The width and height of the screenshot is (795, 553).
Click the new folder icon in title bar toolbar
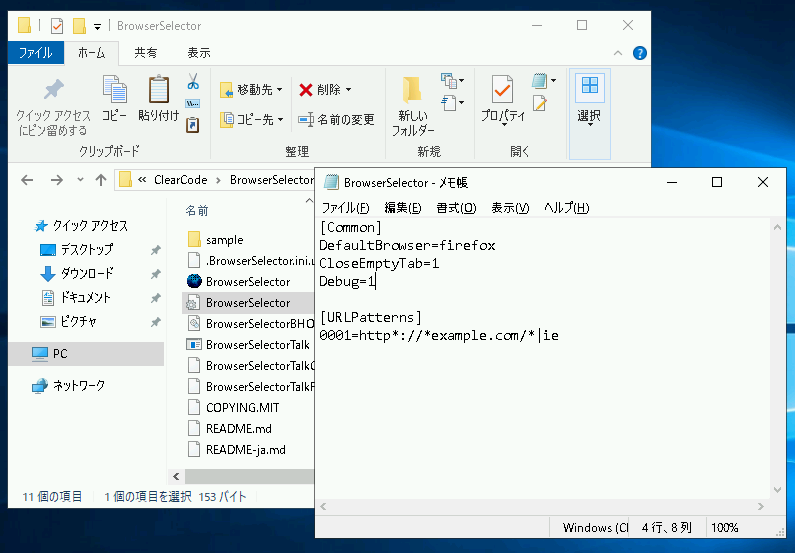point(79,26)
